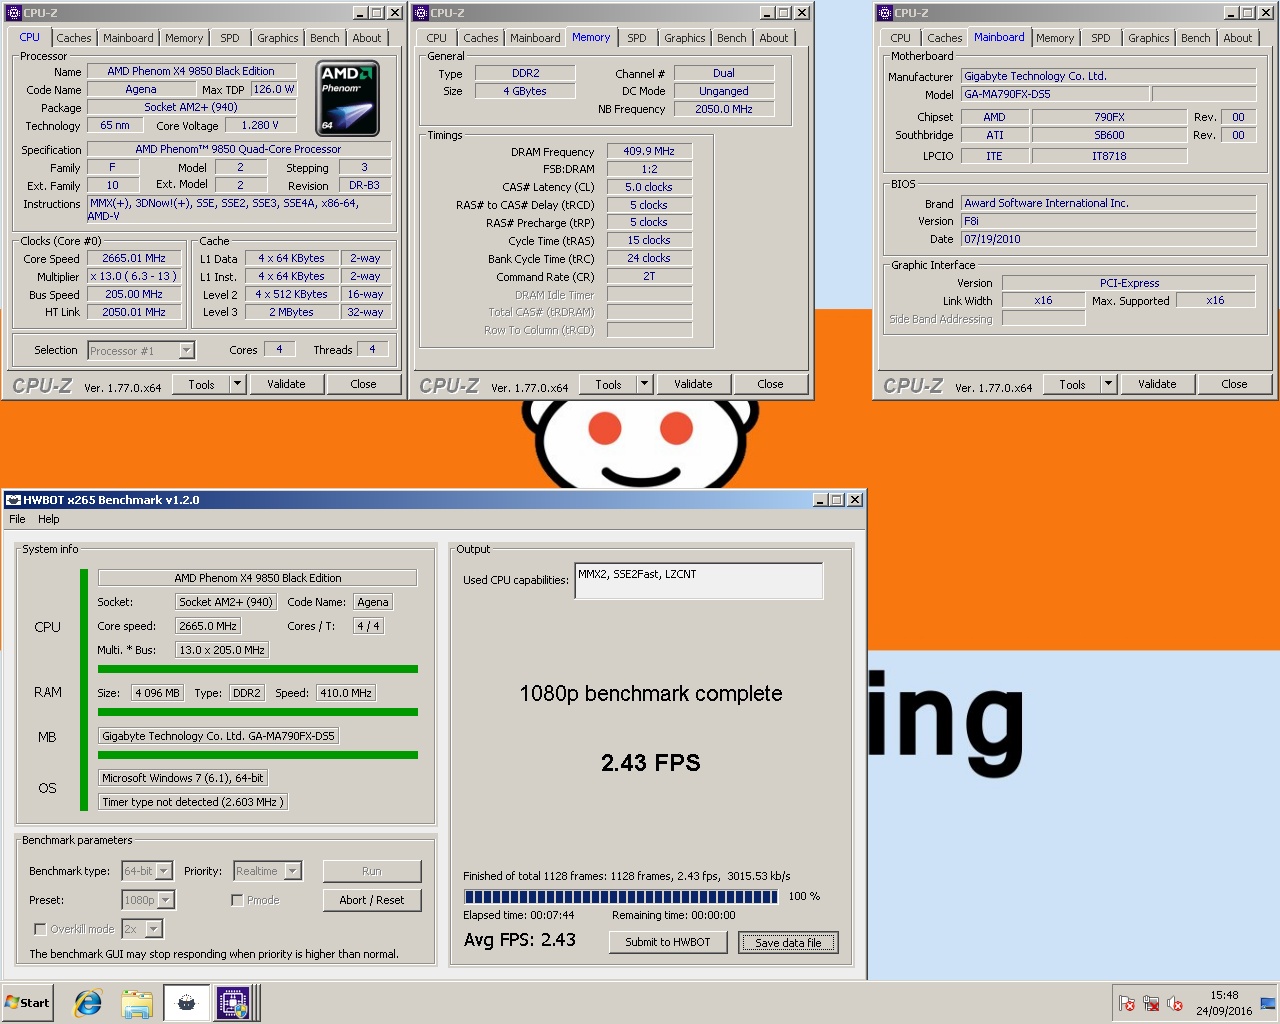Viewport: 1280px width, 1024px height.
Task: Open the Overkill 2x dropdown
Action: coord(153,929)
